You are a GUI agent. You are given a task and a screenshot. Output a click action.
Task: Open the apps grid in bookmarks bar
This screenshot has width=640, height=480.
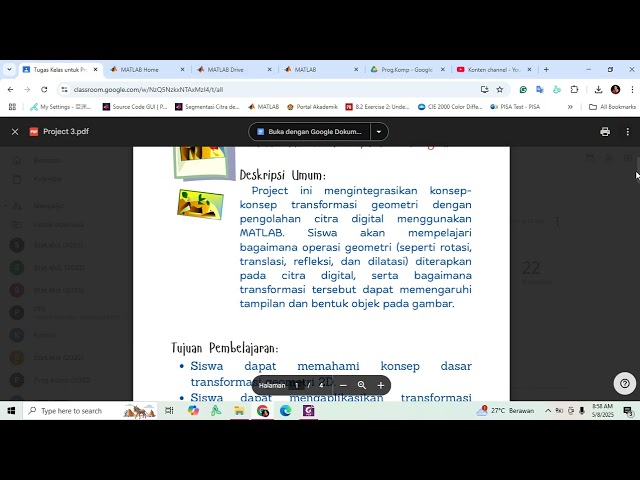pyautogui.click(x=12, y=107)
